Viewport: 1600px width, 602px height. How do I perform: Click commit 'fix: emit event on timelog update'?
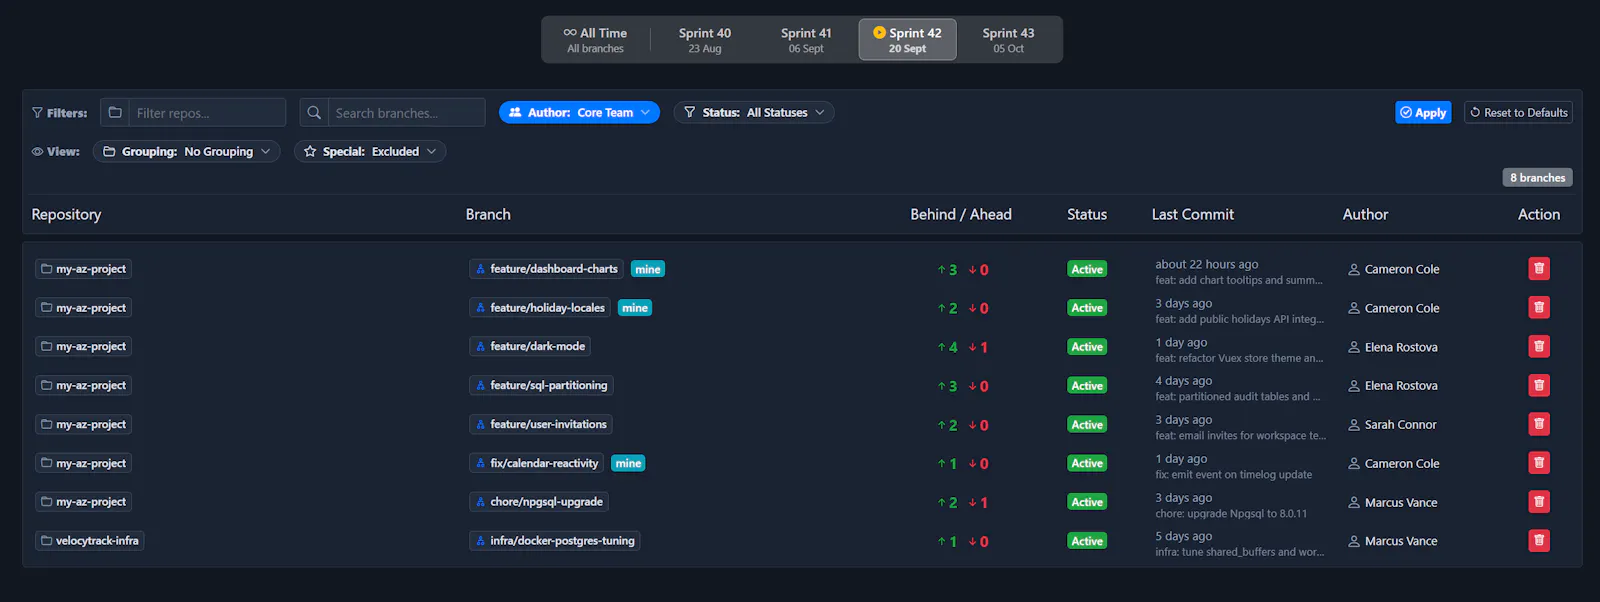1234,475
